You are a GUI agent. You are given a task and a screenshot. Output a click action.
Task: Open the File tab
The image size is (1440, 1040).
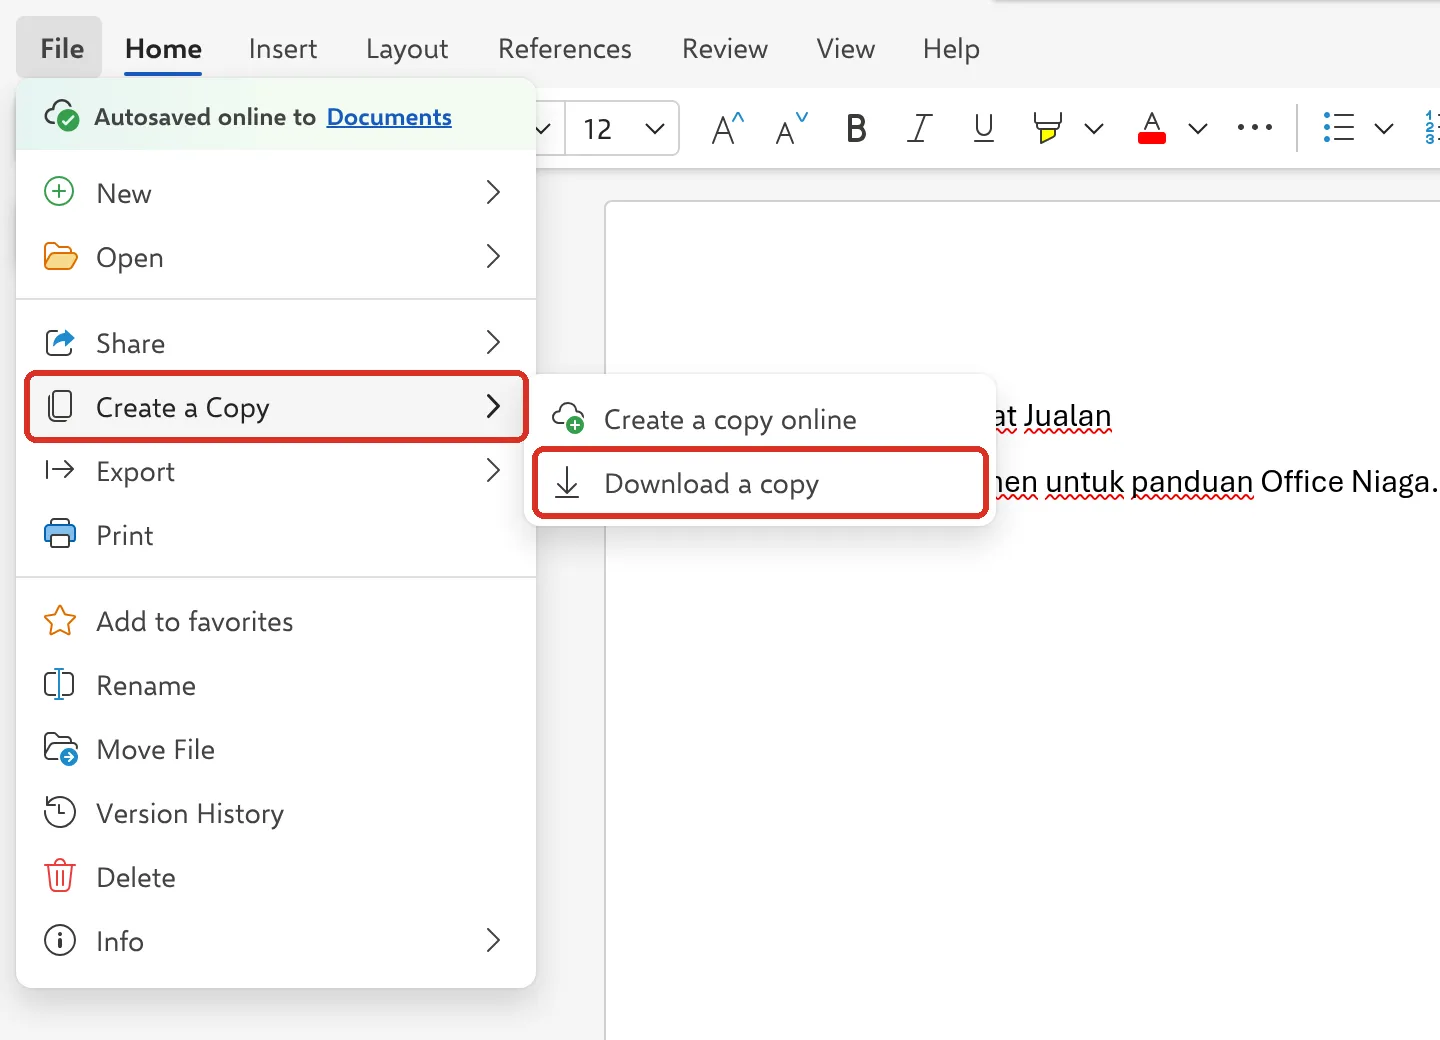(61, 48)
